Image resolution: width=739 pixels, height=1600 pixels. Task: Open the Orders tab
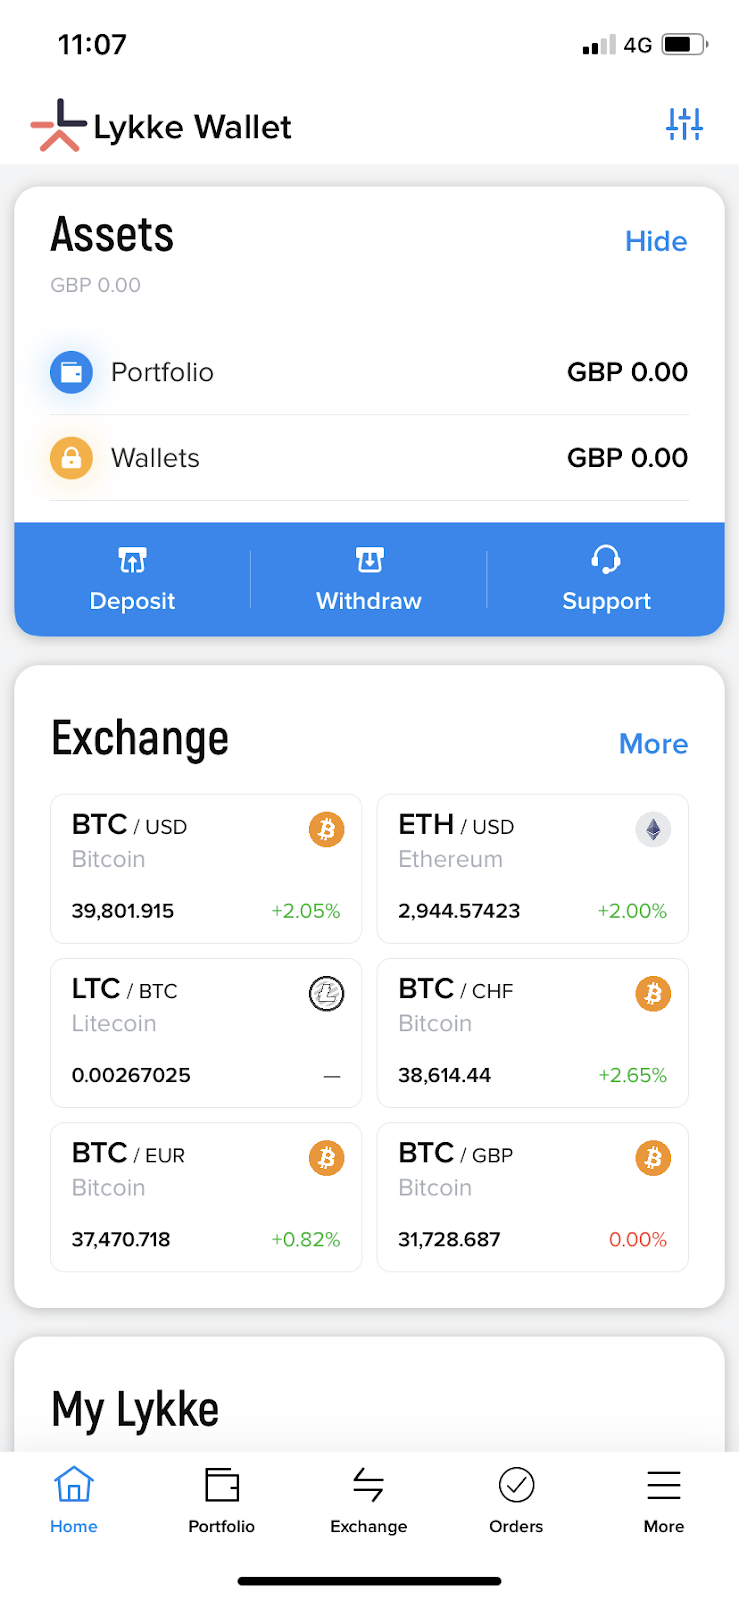(516, 1499)
